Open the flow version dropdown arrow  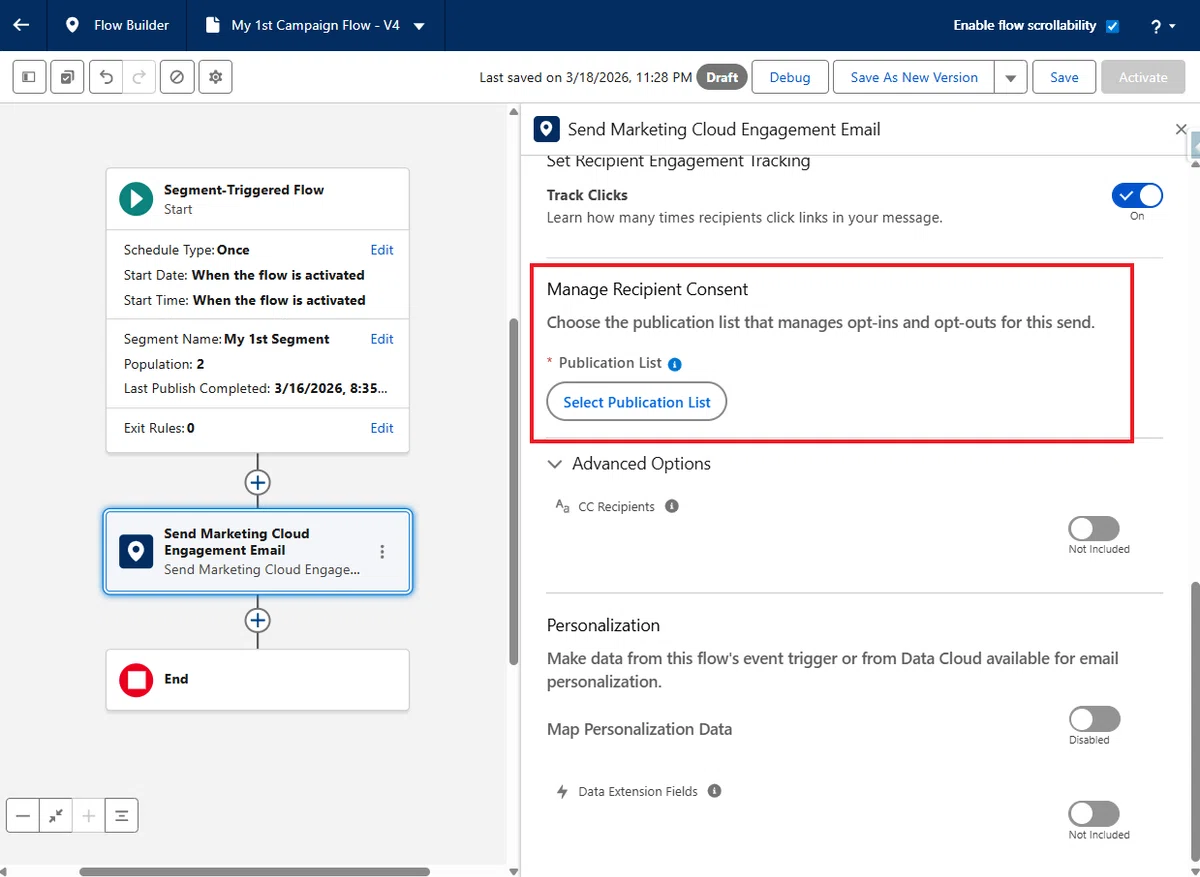pos(418,26)
